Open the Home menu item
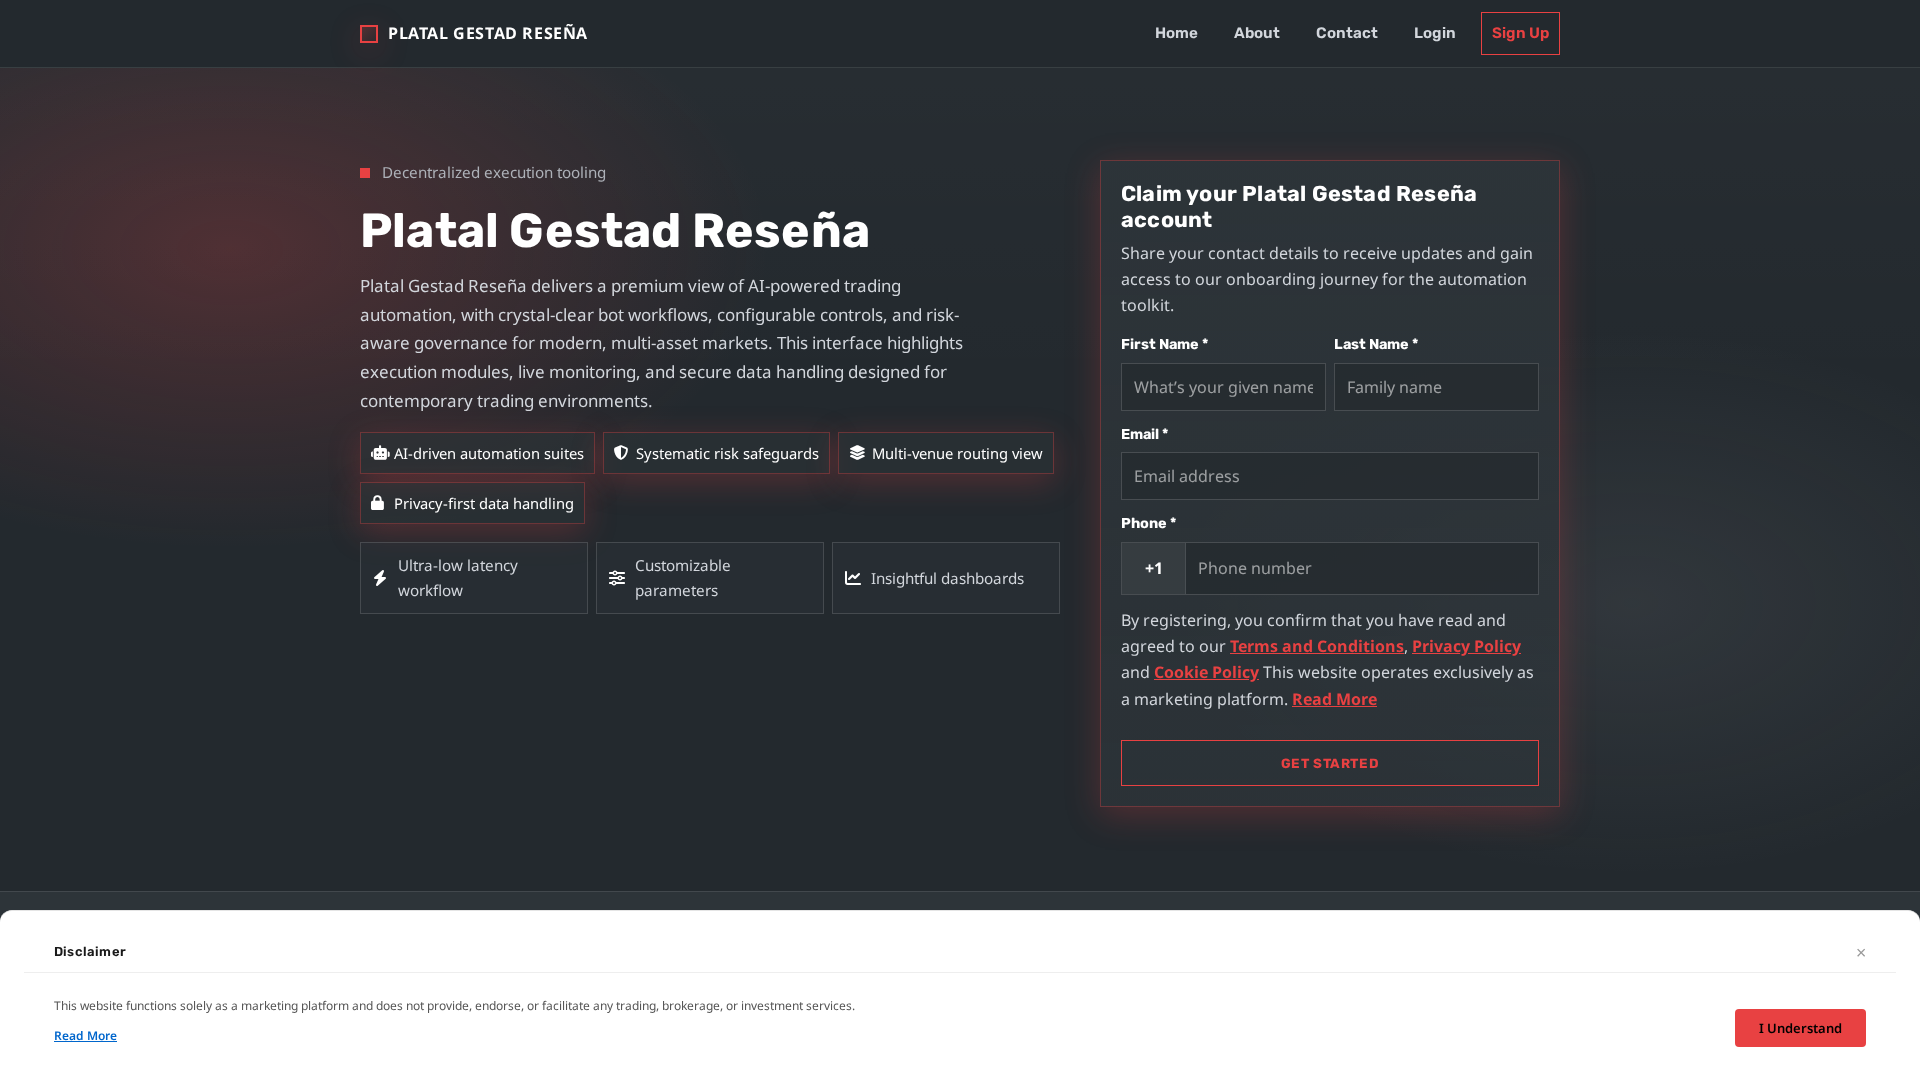Viewport: 1920px width, 1080px height. coord(1176,33)
